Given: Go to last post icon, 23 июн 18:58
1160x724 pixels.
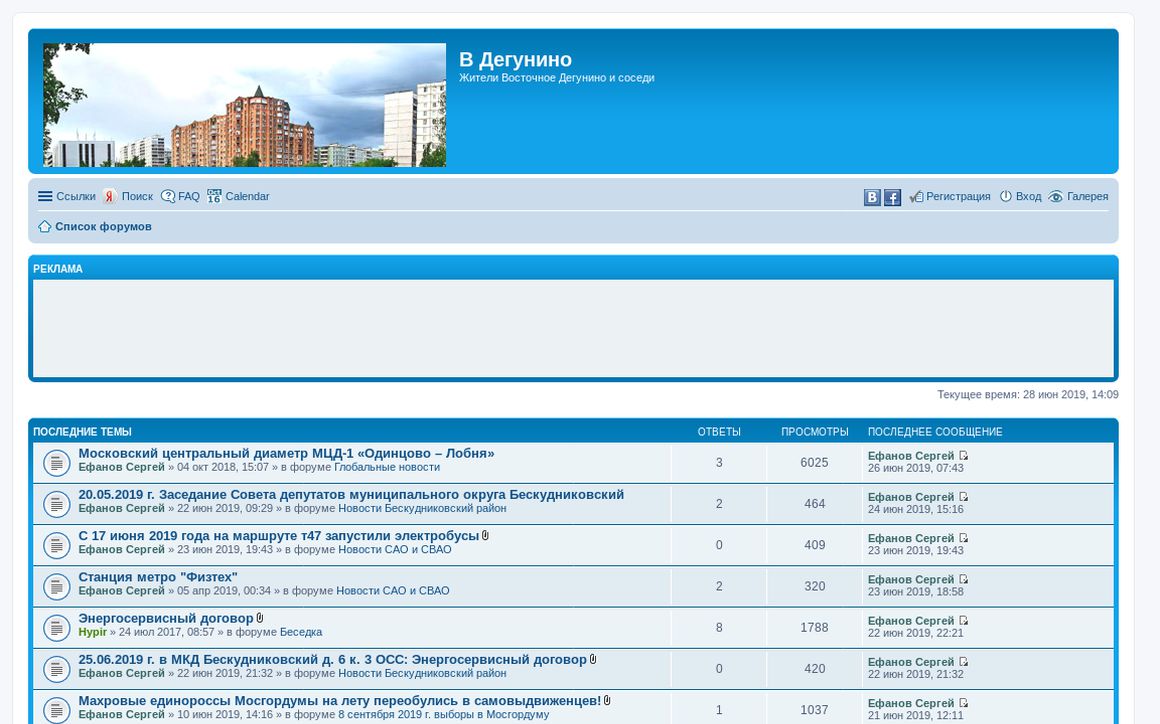Looking at the screenshot, I should coord(963,580).
